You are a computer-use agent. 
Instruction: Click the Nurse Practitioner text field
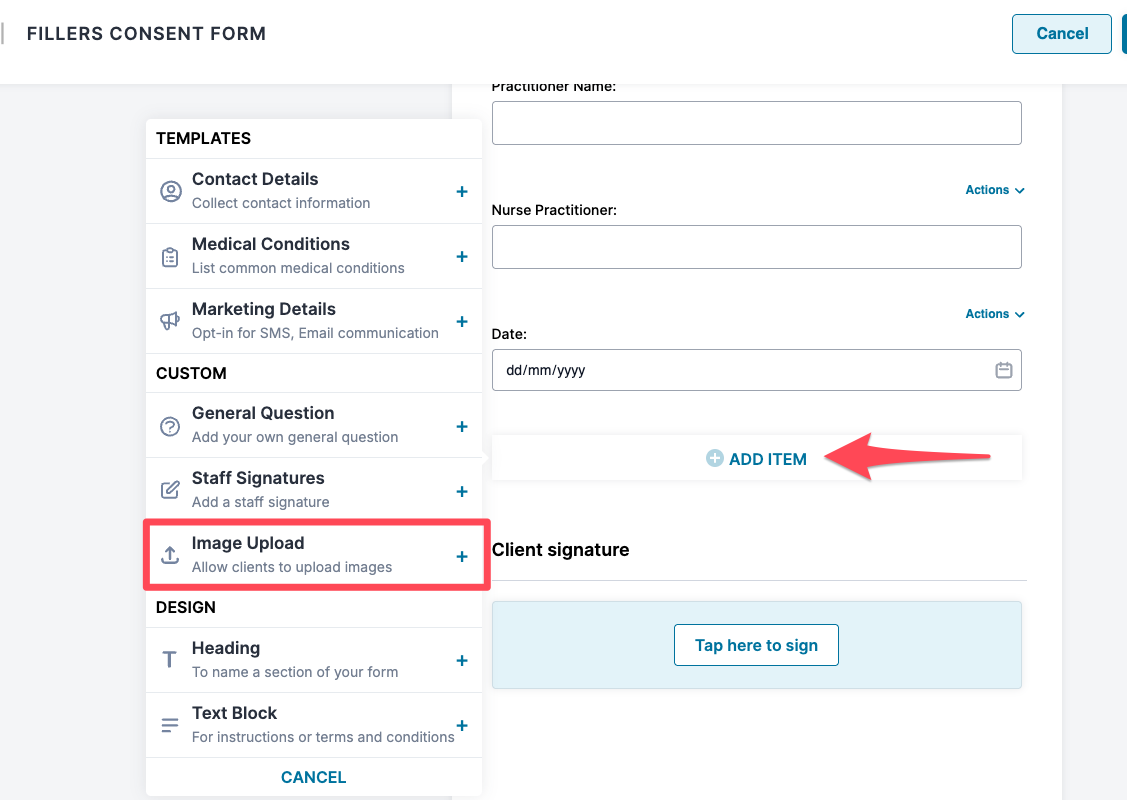click(756, 247)
